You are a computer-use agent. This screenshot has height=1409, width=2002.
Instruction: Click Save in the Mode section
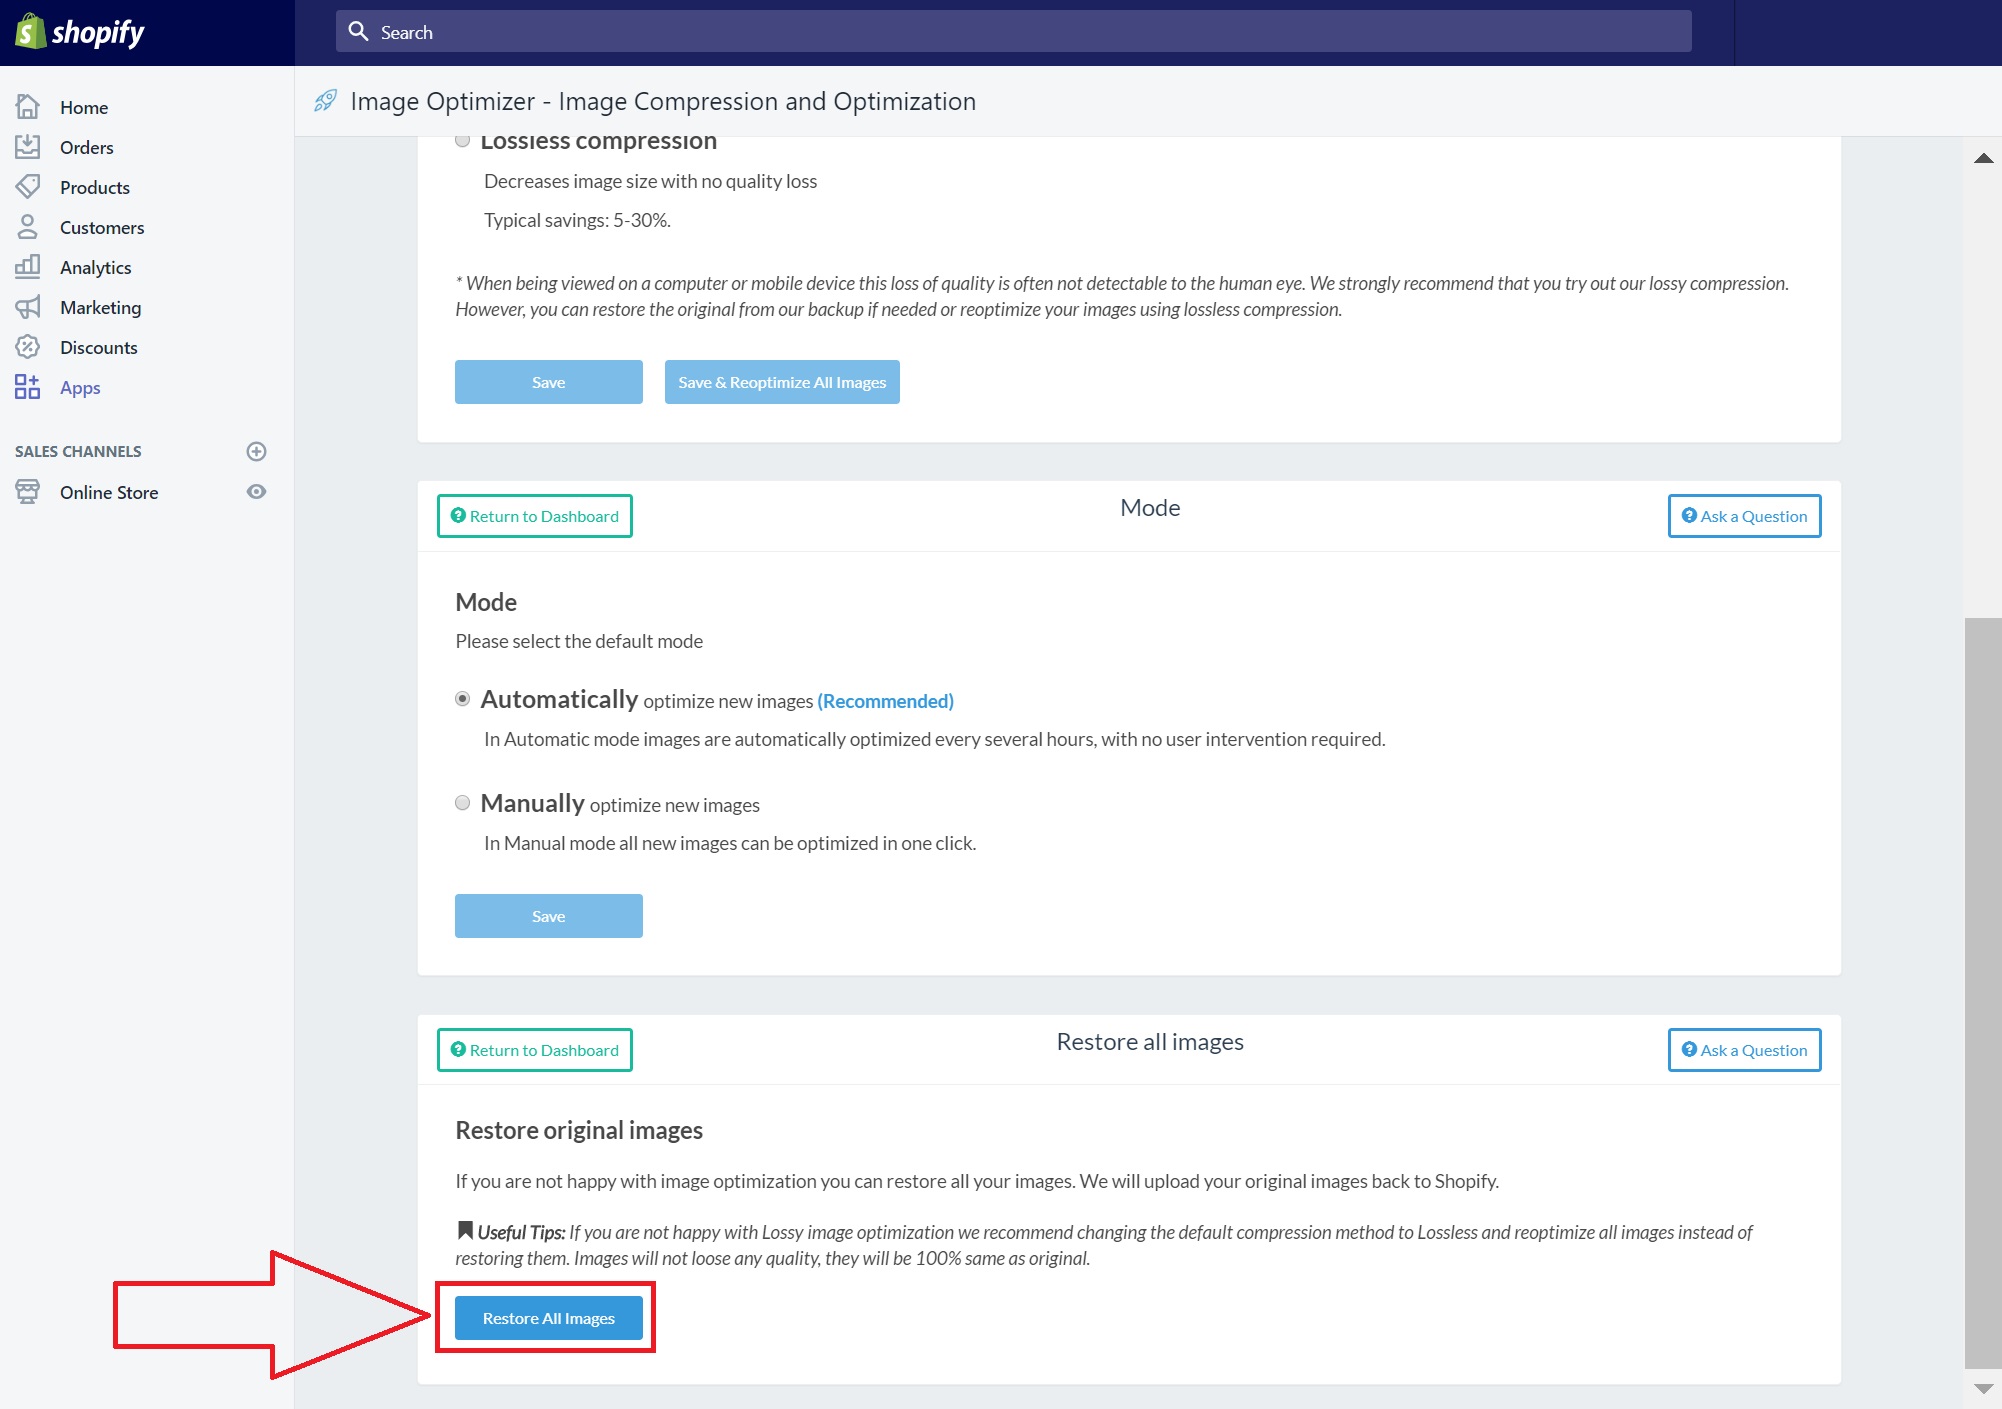(549, 916)
